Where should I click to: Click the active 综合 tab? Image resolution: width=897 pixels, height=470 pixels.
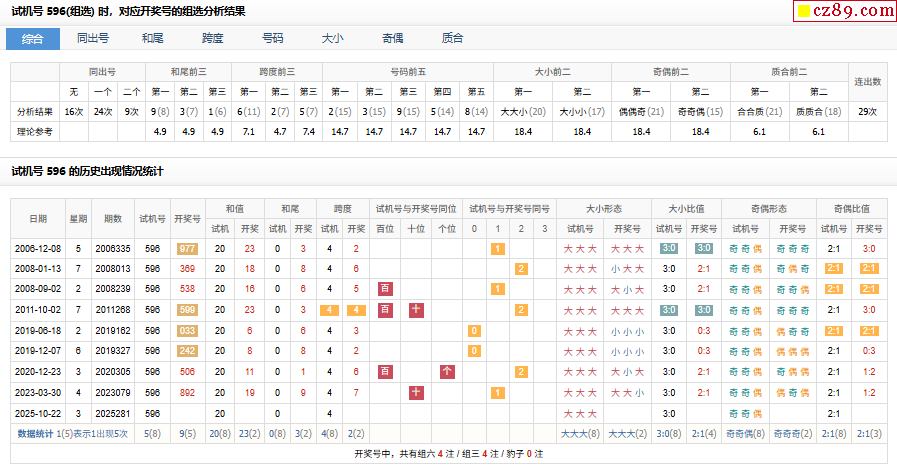(33, 39)
